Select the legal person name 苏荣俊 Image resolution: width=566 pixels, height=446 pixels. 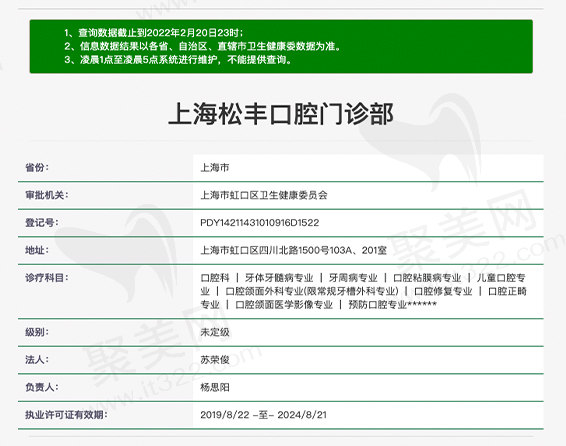[x=215, y=359]
